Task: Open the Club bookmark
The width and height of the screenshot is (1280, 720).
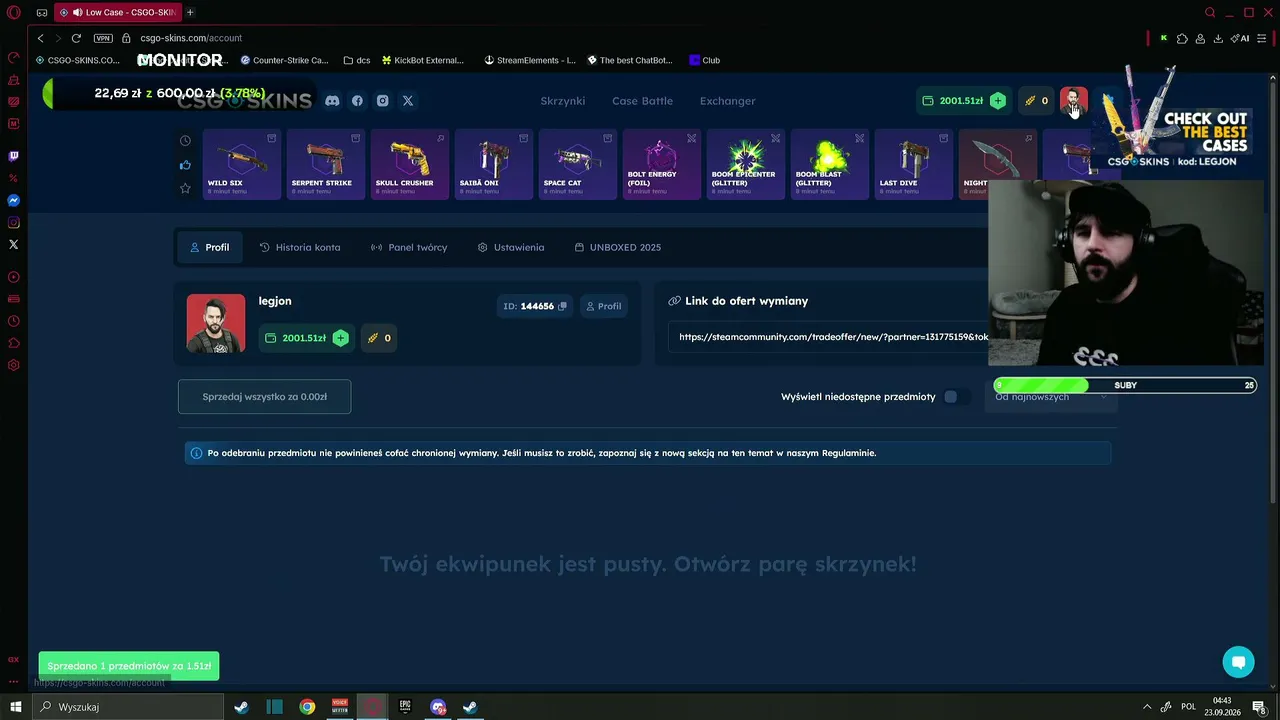Action: point(705,60)
